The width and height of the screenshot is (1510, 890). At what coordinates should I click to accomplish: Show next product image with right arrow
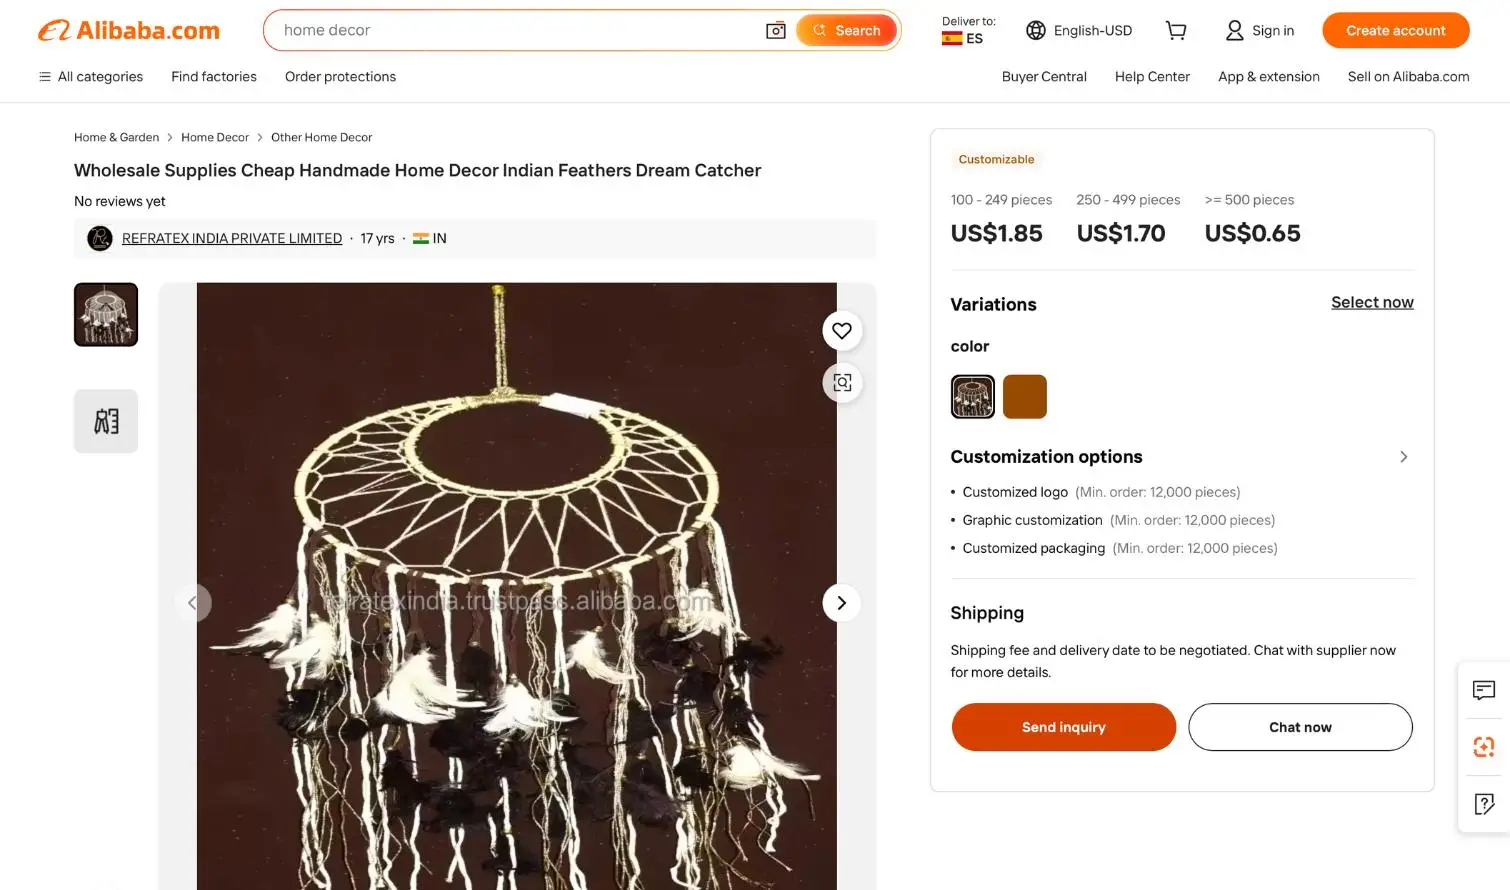point(841,602)
